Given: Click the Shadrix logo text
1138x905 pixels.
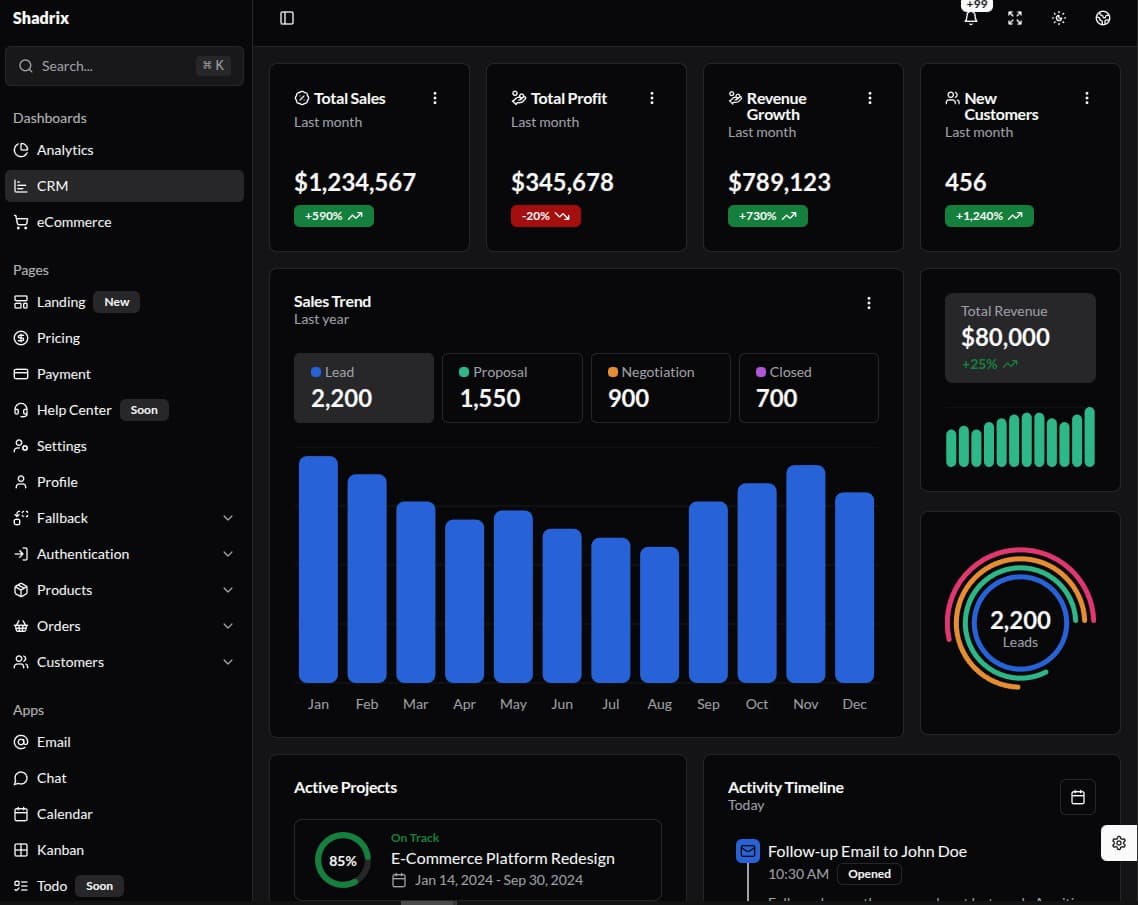Looking at the screenshot, I should (41, 18).
